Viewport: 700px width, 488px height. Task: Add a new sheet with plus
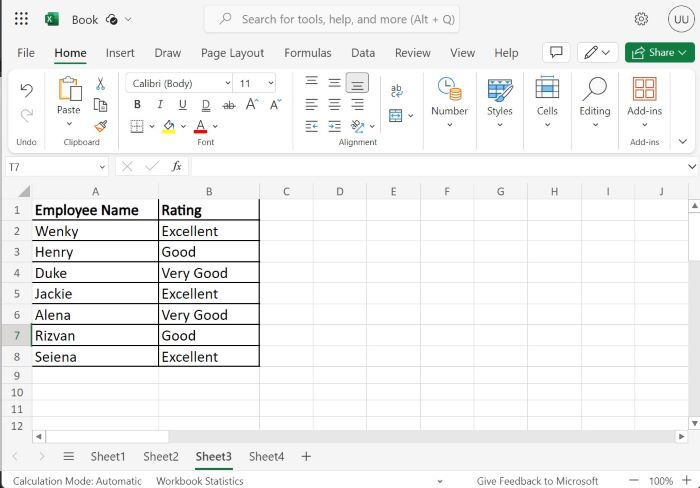click(306, 456)
